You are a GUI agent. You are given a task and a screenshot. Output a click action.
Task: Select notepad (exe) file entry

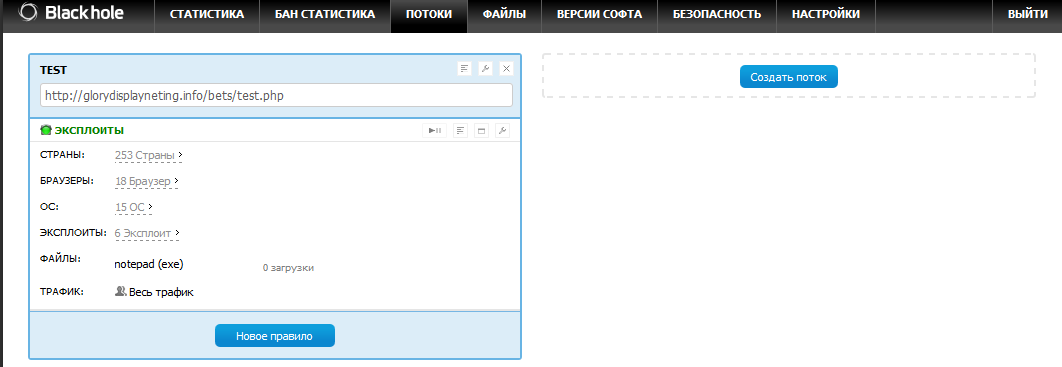[x=149, y=264]
